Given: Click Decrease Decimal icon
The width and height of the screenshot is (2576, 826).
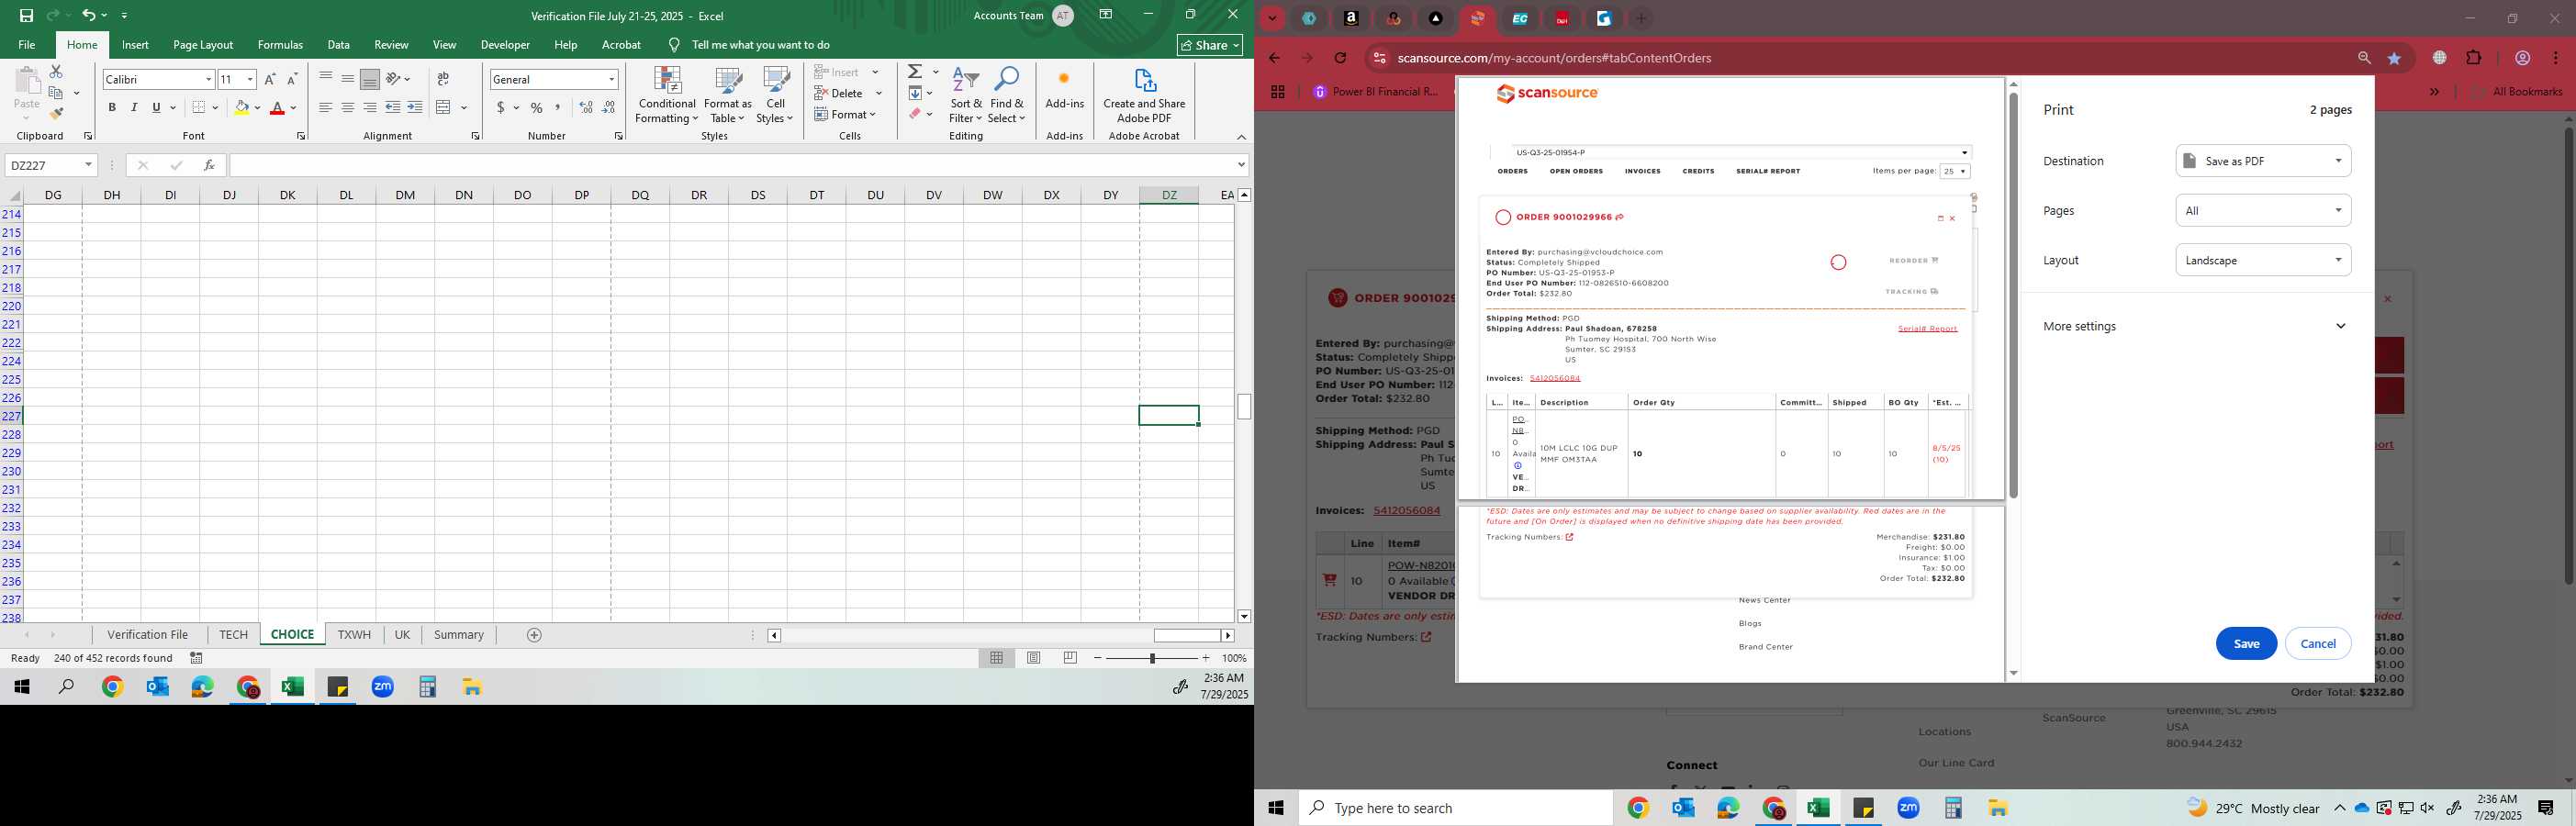Looking at the screenshot, I should [609, 107].
